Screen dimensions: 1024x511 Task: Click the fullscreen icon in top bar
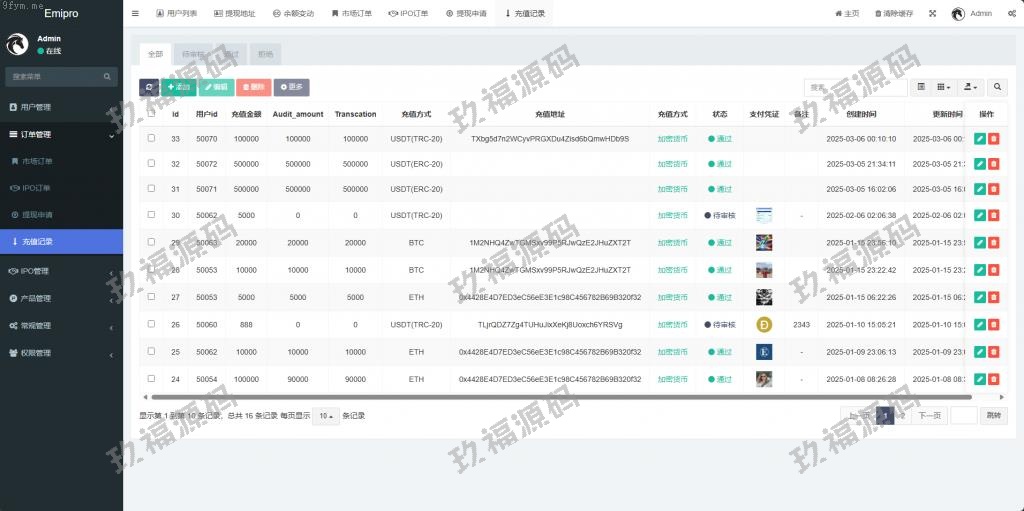tap(933, 14)
